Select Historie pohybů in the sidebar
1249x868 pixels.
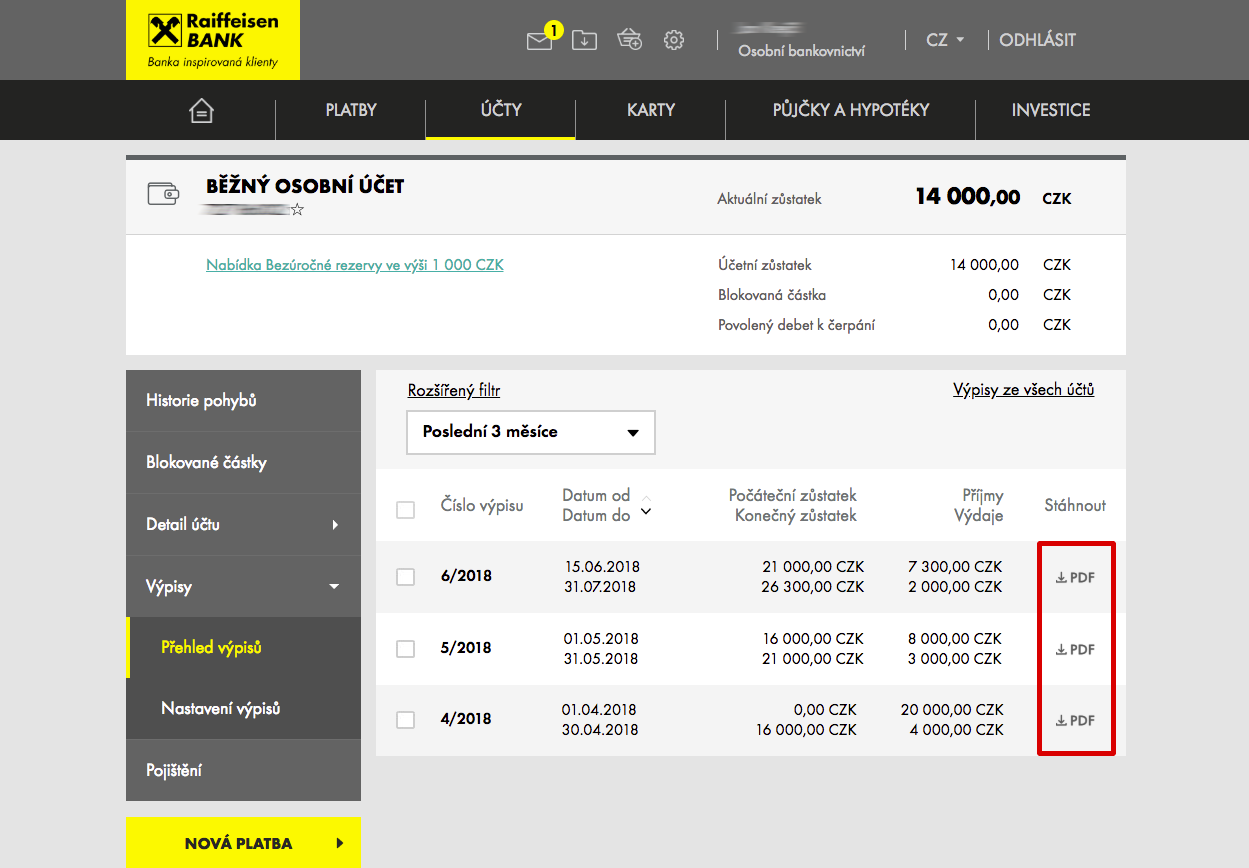pos(243,400)
